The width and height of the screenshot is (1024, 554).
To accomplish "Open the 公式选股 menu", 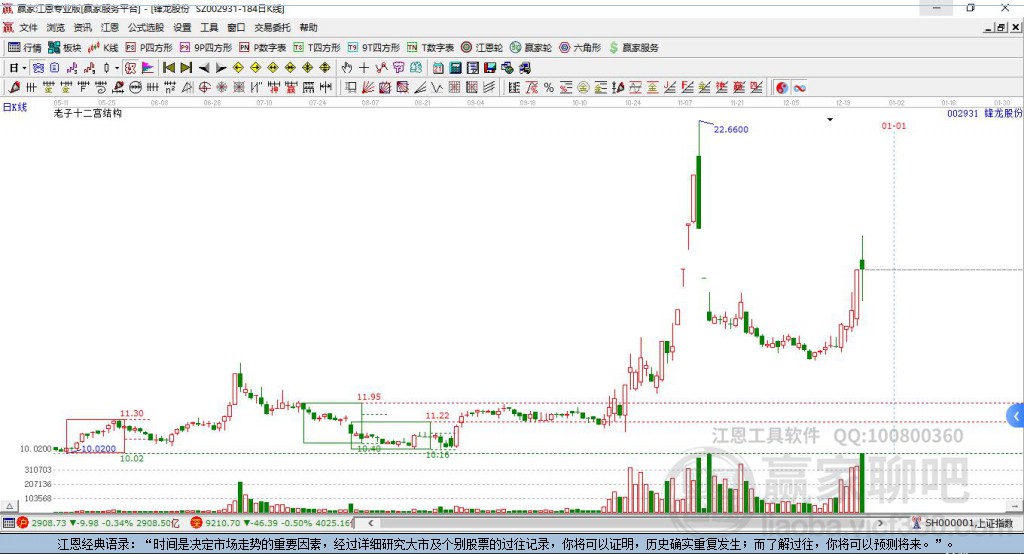I will coord(145,28).
